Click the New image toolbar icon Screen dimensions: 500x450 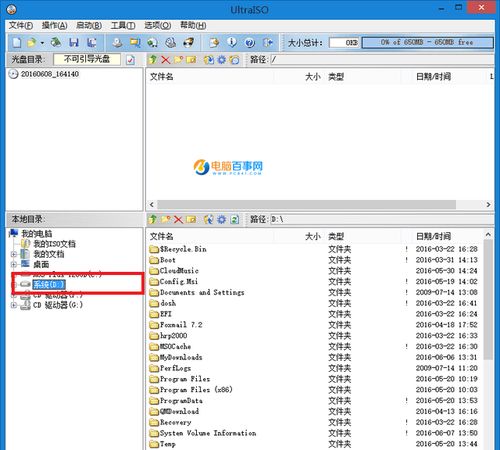point(17,42)
